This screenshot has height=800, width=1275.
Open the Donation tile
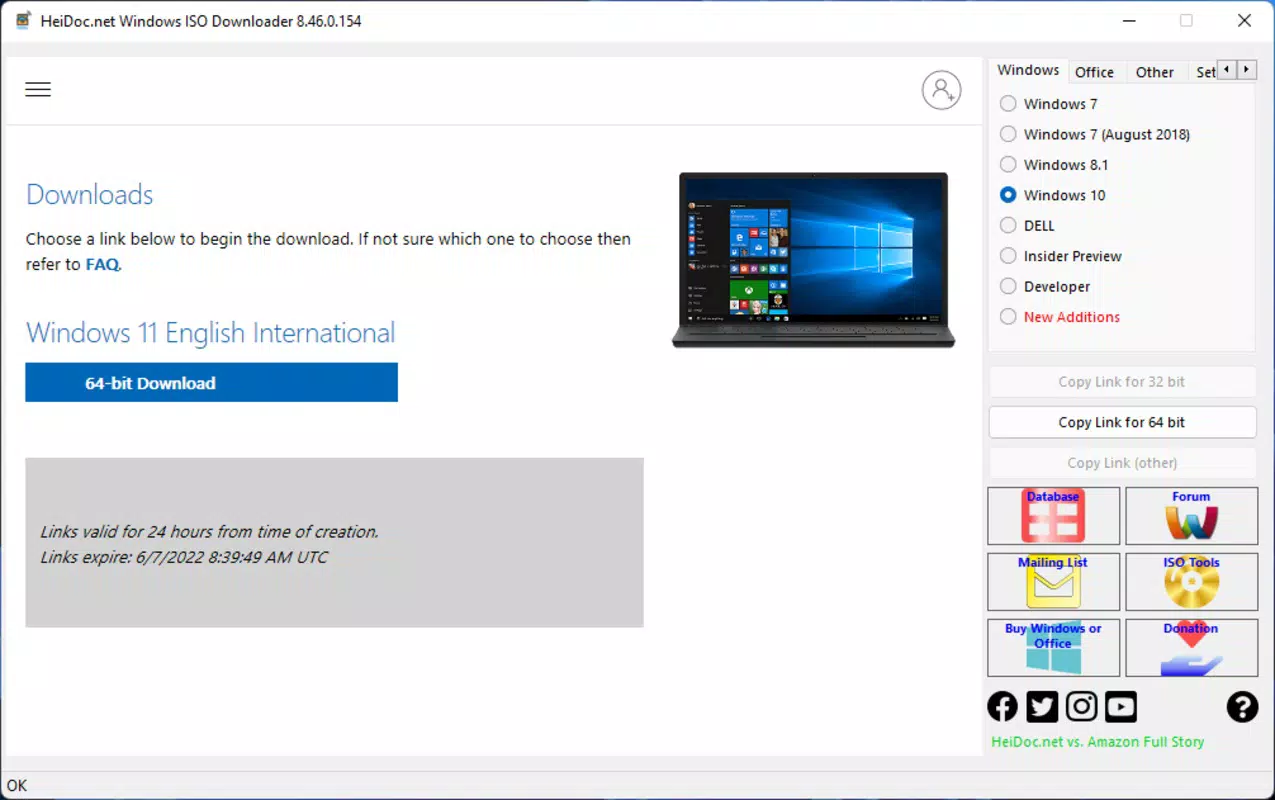point(1191,648)
